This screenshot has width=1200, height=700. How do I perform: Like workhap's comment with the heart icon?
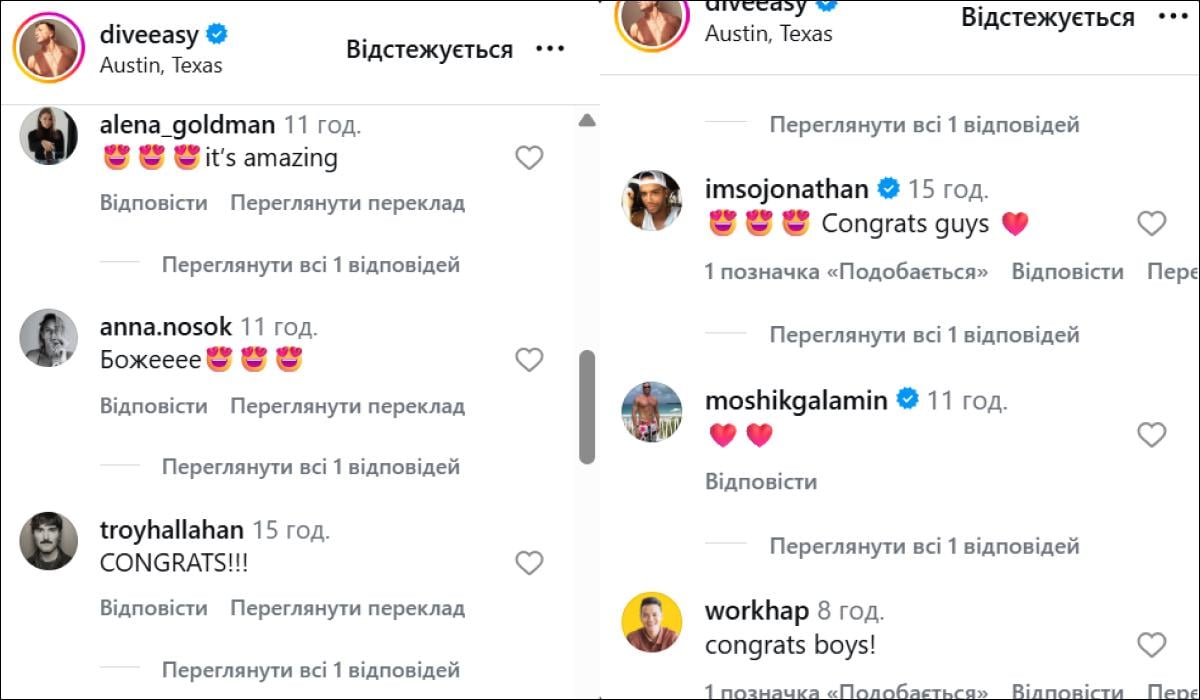[x=1151, y=646]
